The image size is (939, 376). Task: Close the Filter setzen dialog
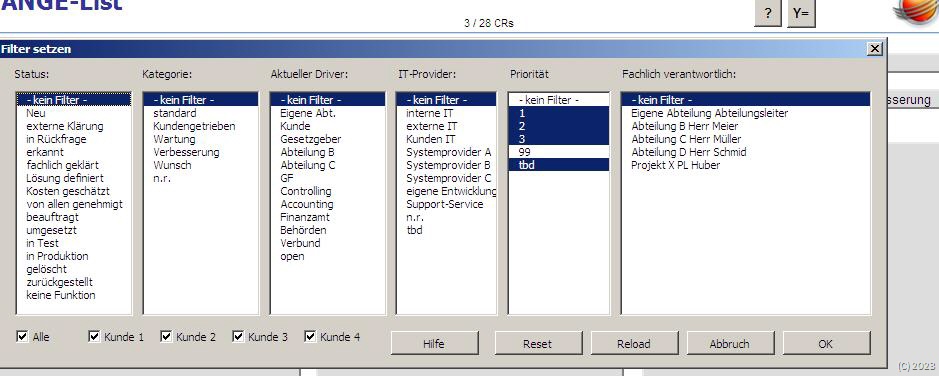click(x=875, y=49)
